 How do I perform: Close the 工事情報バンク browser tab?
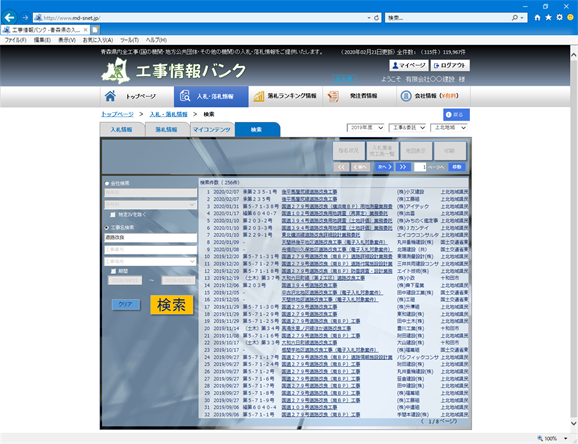point(86,30)
